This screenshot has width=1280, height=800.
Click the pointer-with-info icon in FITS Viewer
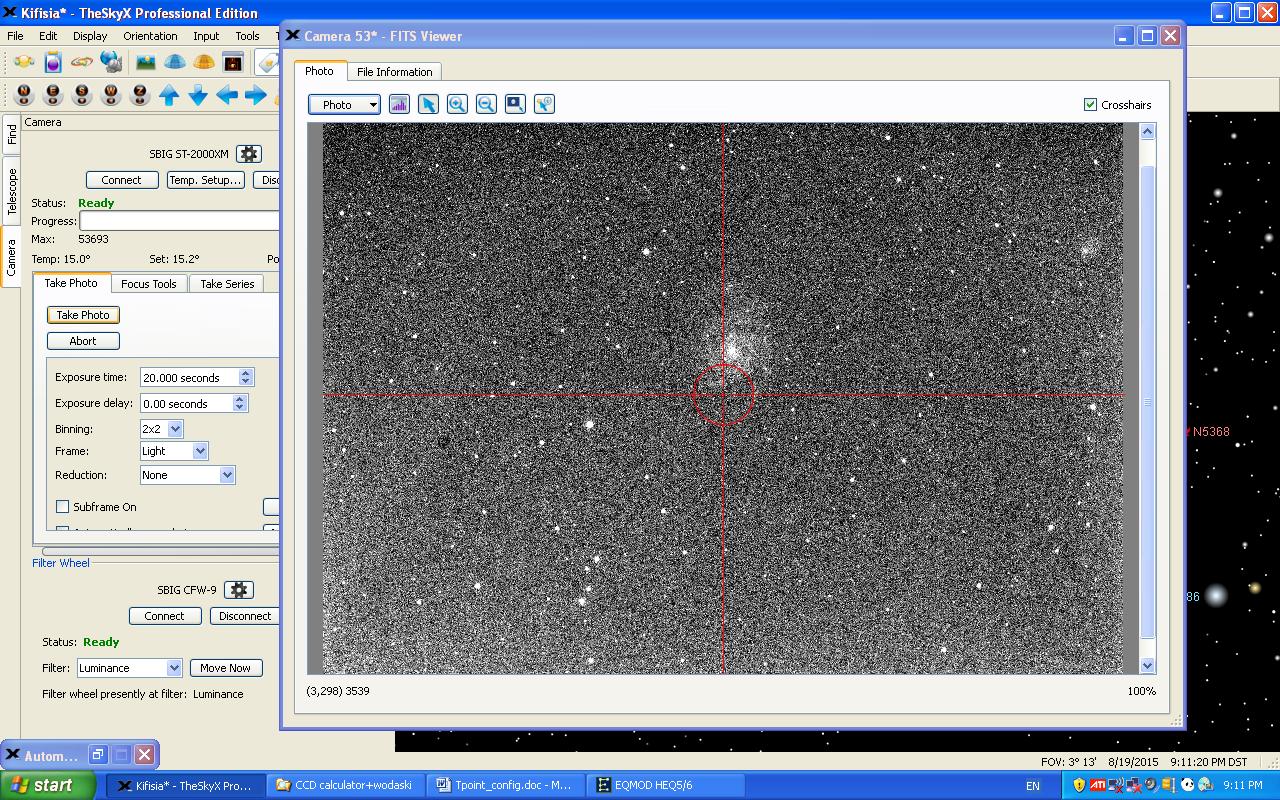click(x=544, y=104)
